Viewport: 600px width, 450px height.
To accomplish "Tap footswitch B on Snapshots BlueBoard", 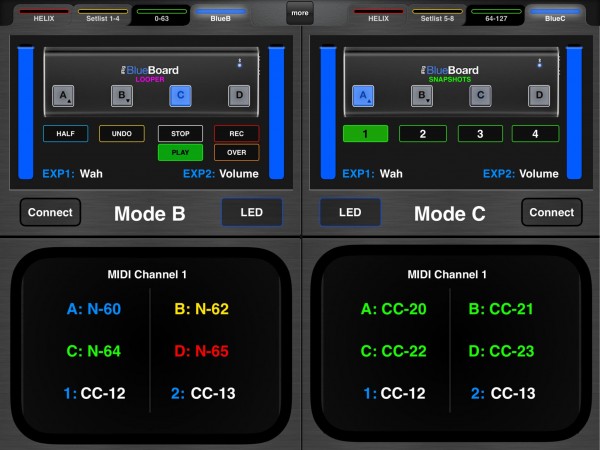I will point(422,96).
